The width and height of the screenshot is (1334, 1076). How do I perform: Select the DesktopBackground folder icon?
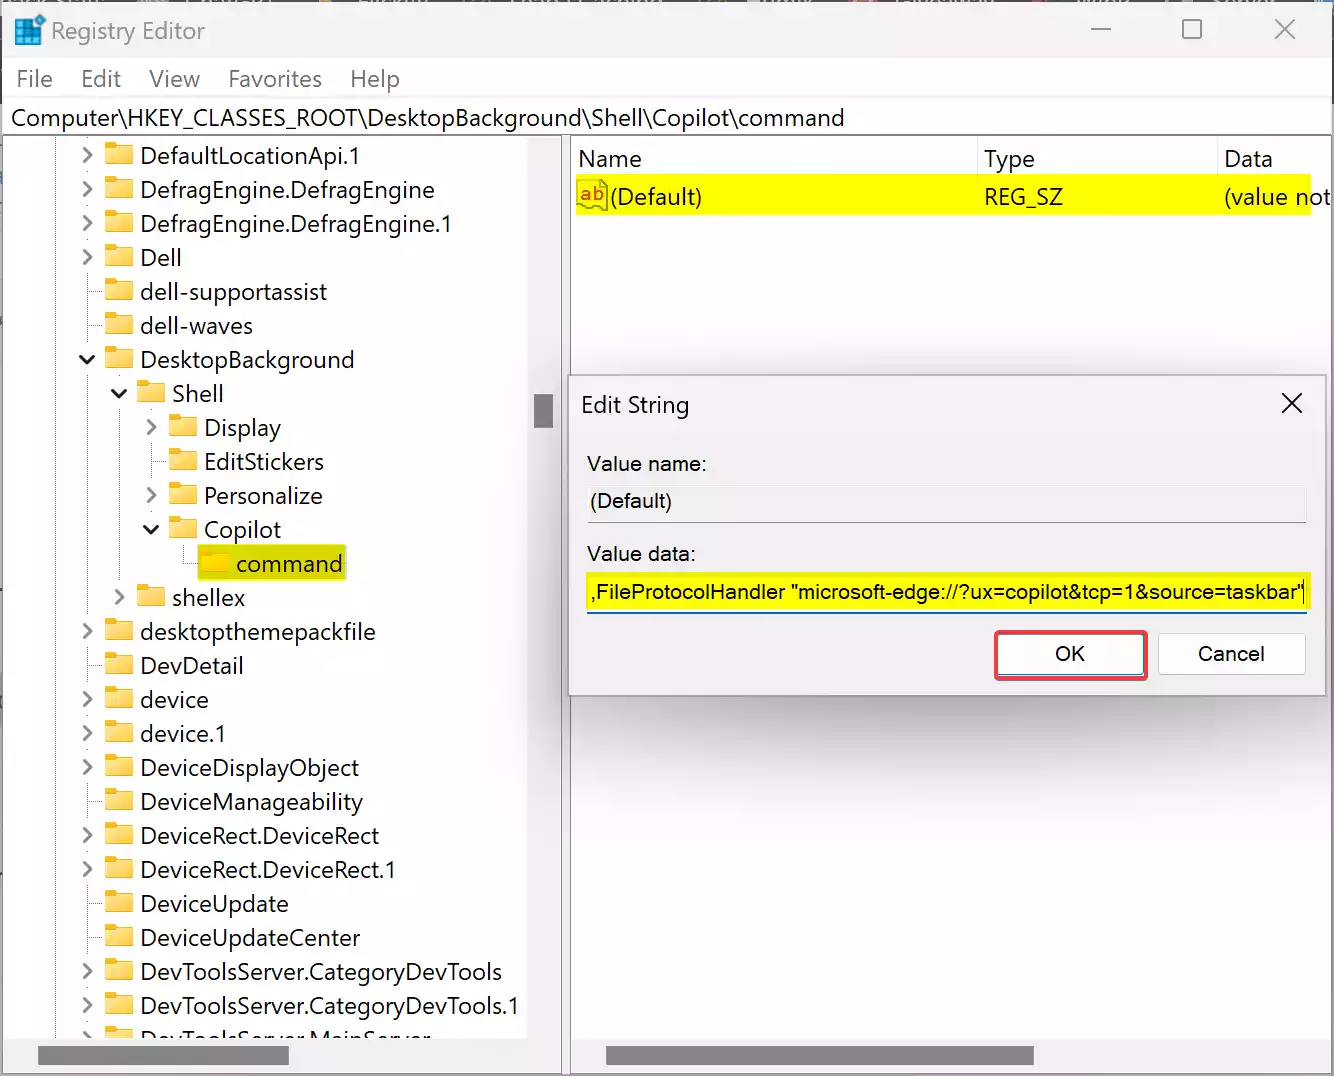(x=119, y=359)
